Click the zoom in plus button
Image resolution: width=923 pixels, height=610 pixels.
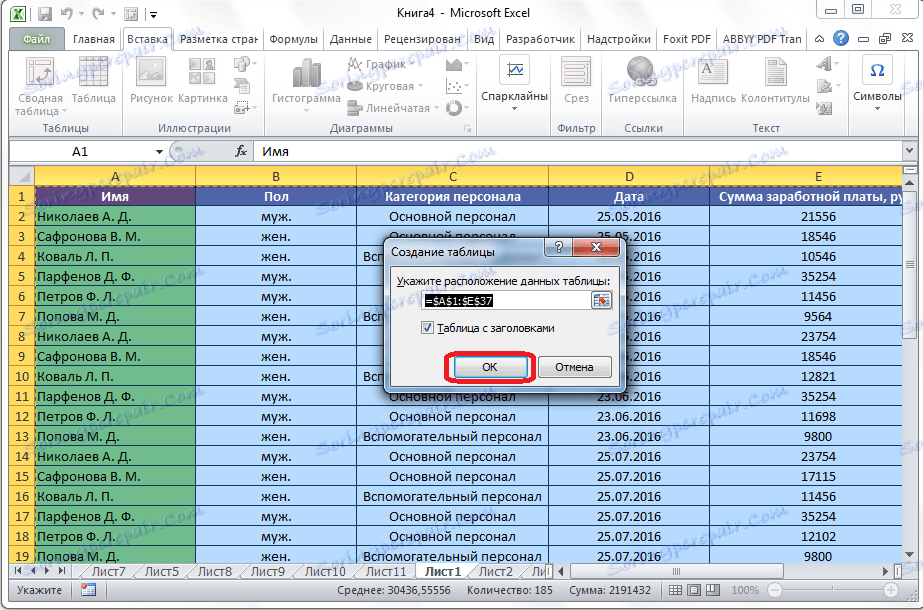click(891, 589)
